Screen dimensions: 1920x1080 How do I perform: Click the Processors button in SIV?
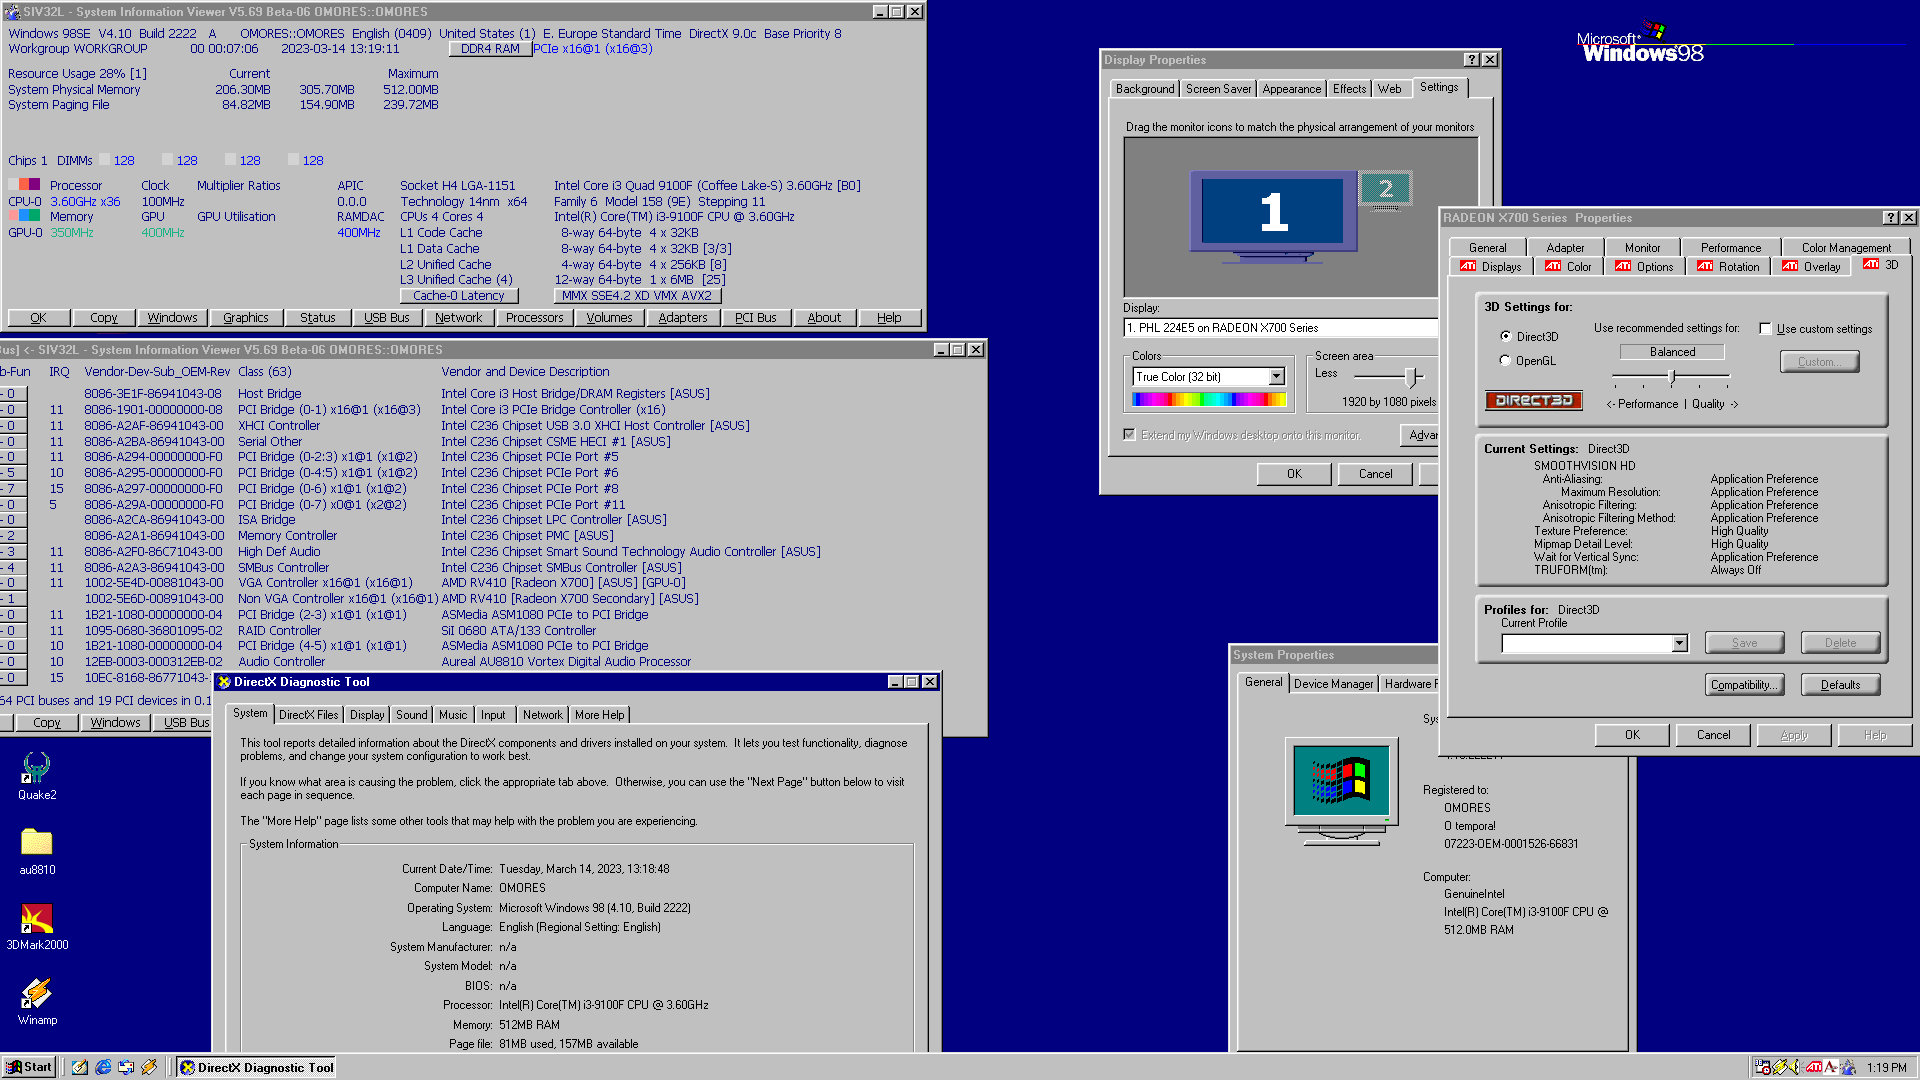[534, 318]
